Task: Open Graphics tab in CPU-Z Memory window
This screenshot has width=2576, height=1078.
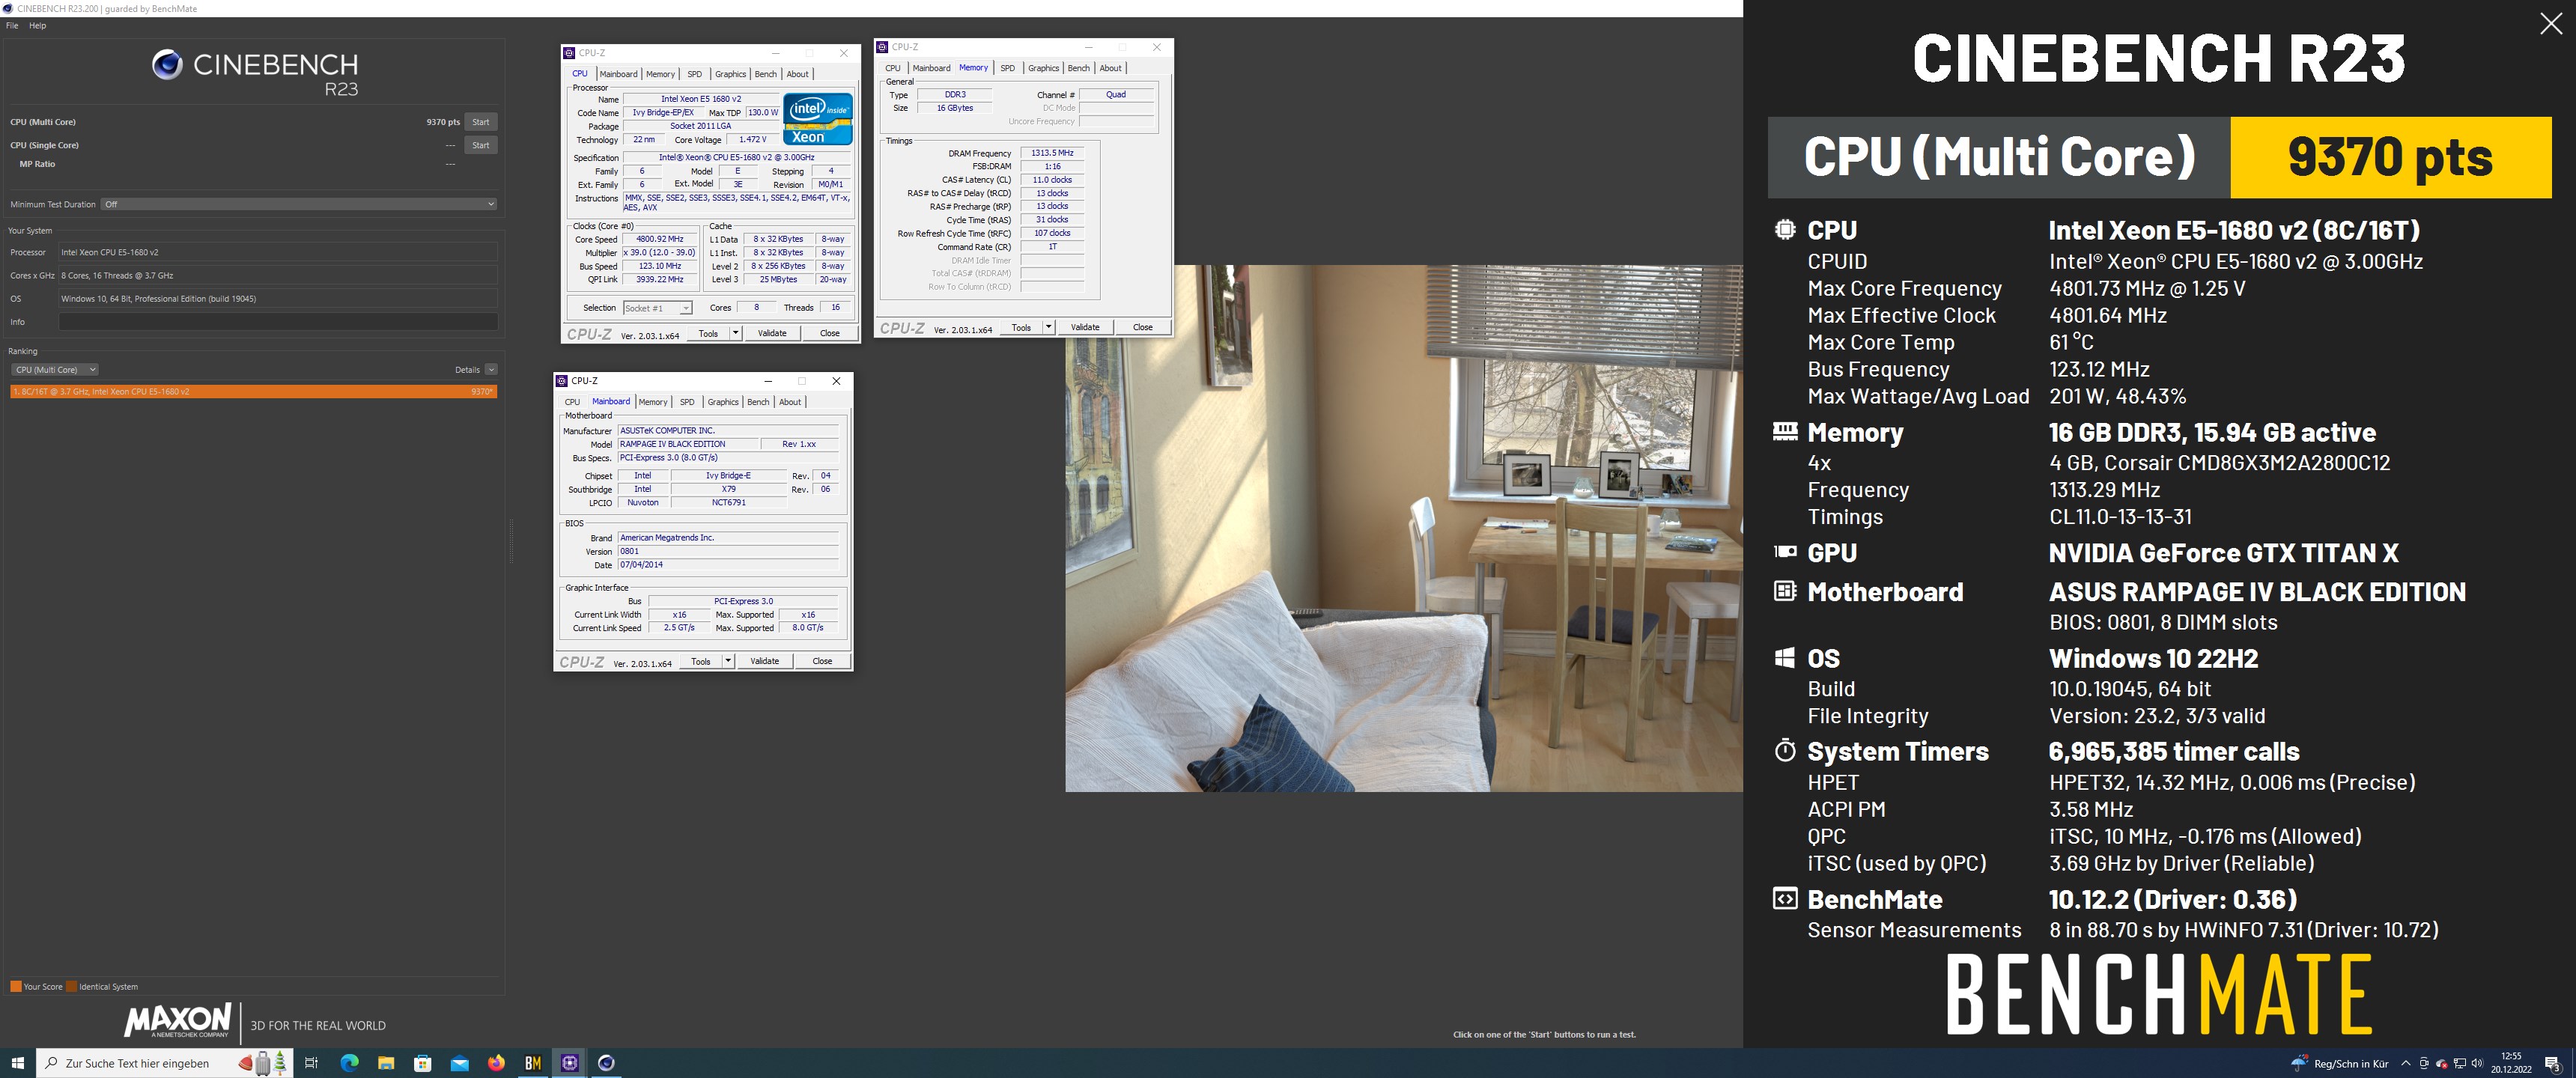Action: pyautogui.click(x=1043, y=68)
